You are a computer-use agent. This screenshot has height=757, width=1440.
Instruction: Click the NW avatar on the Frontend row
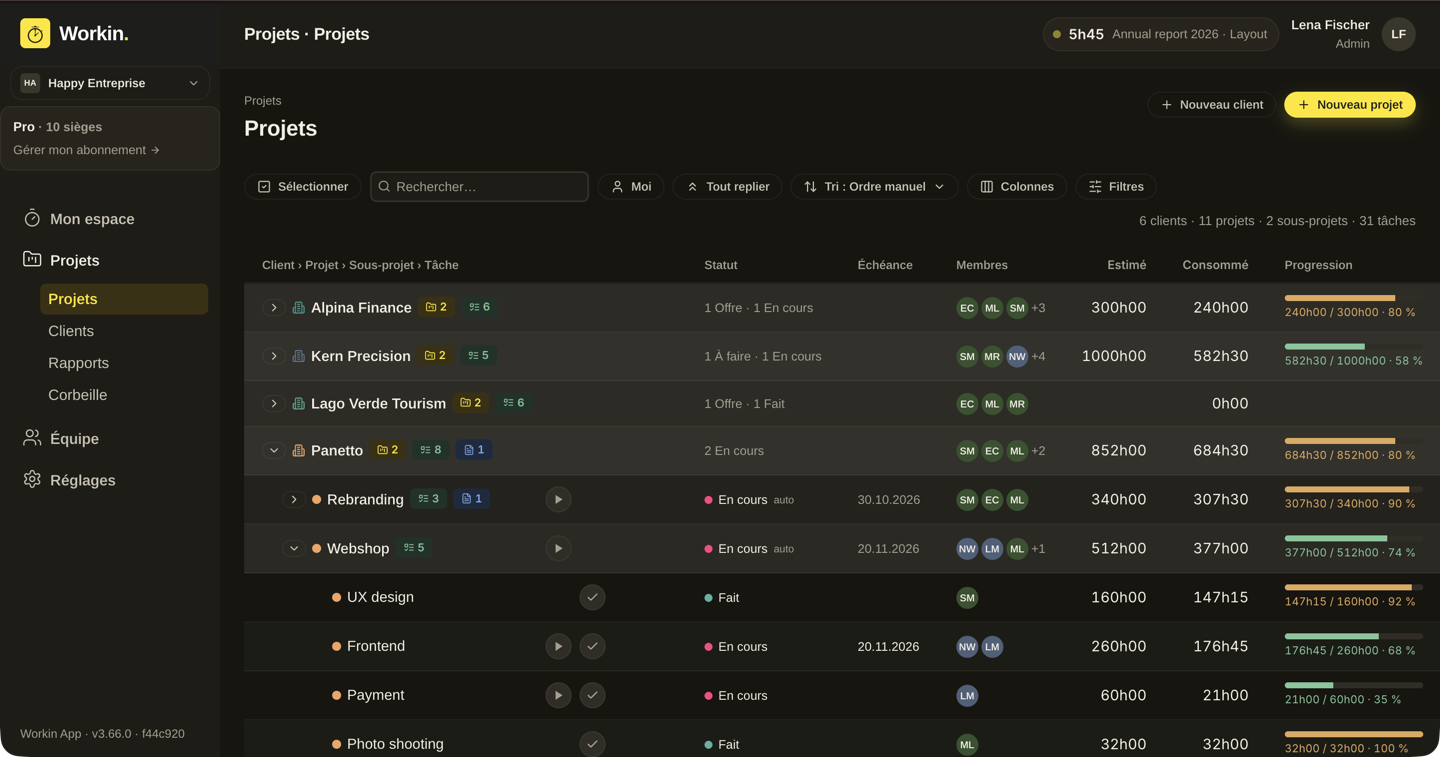(967, 647)
